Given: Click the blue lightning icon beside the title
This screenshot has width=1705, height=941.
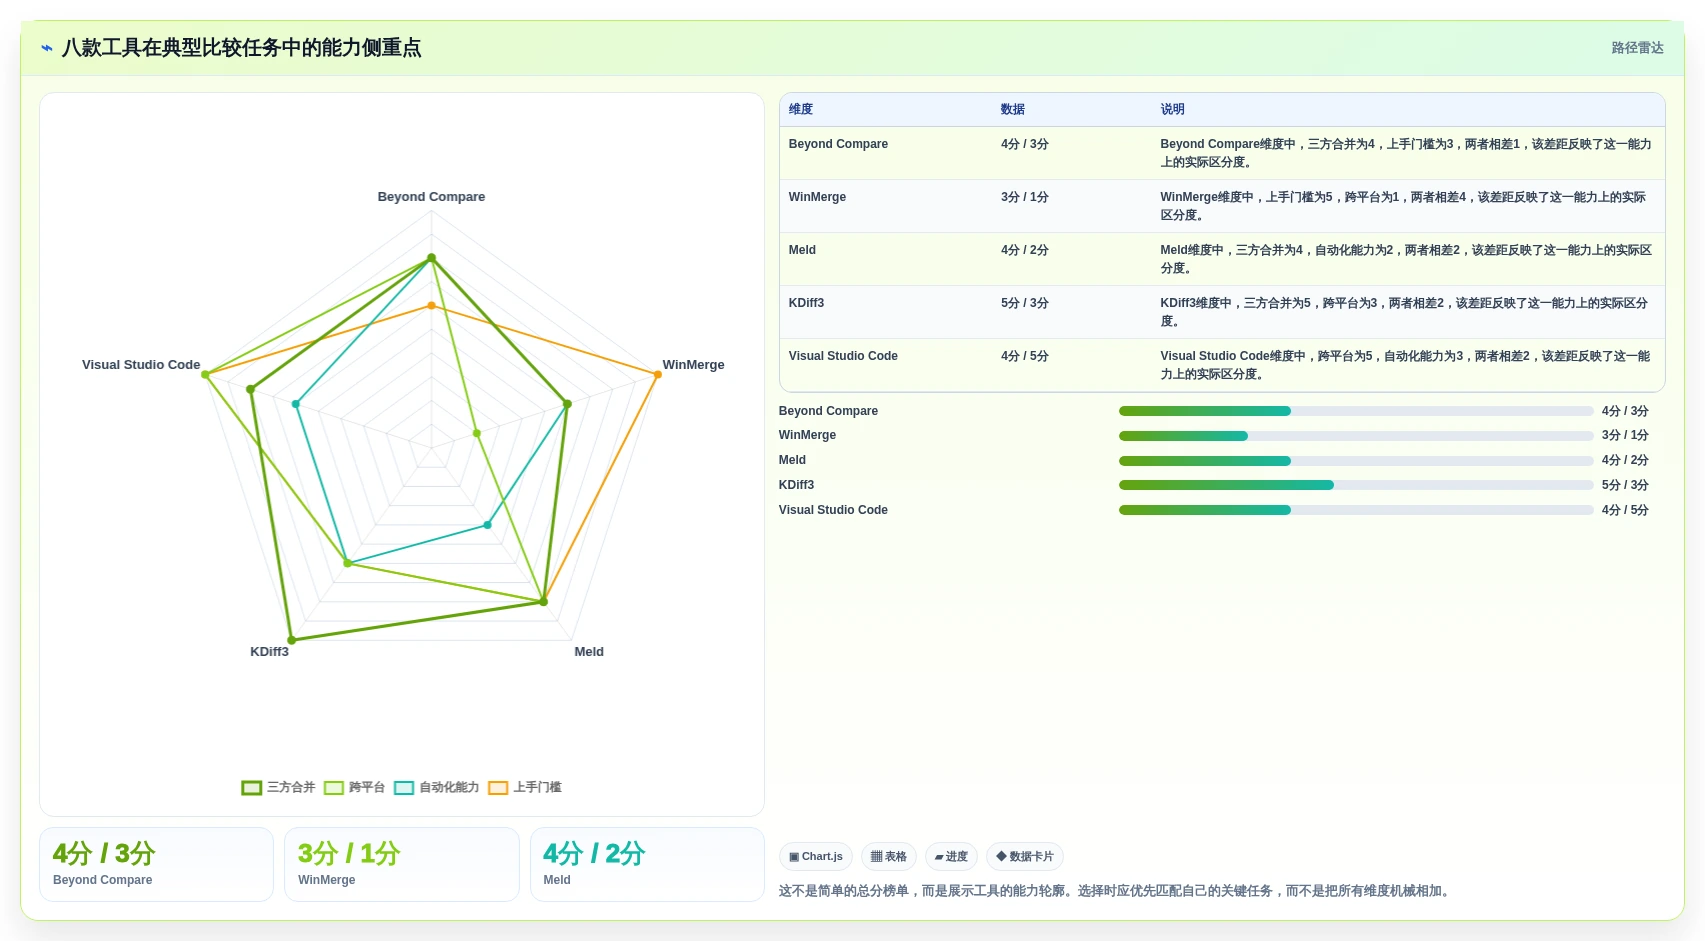Looking at the screenshot, I should [x=47, y=48].
